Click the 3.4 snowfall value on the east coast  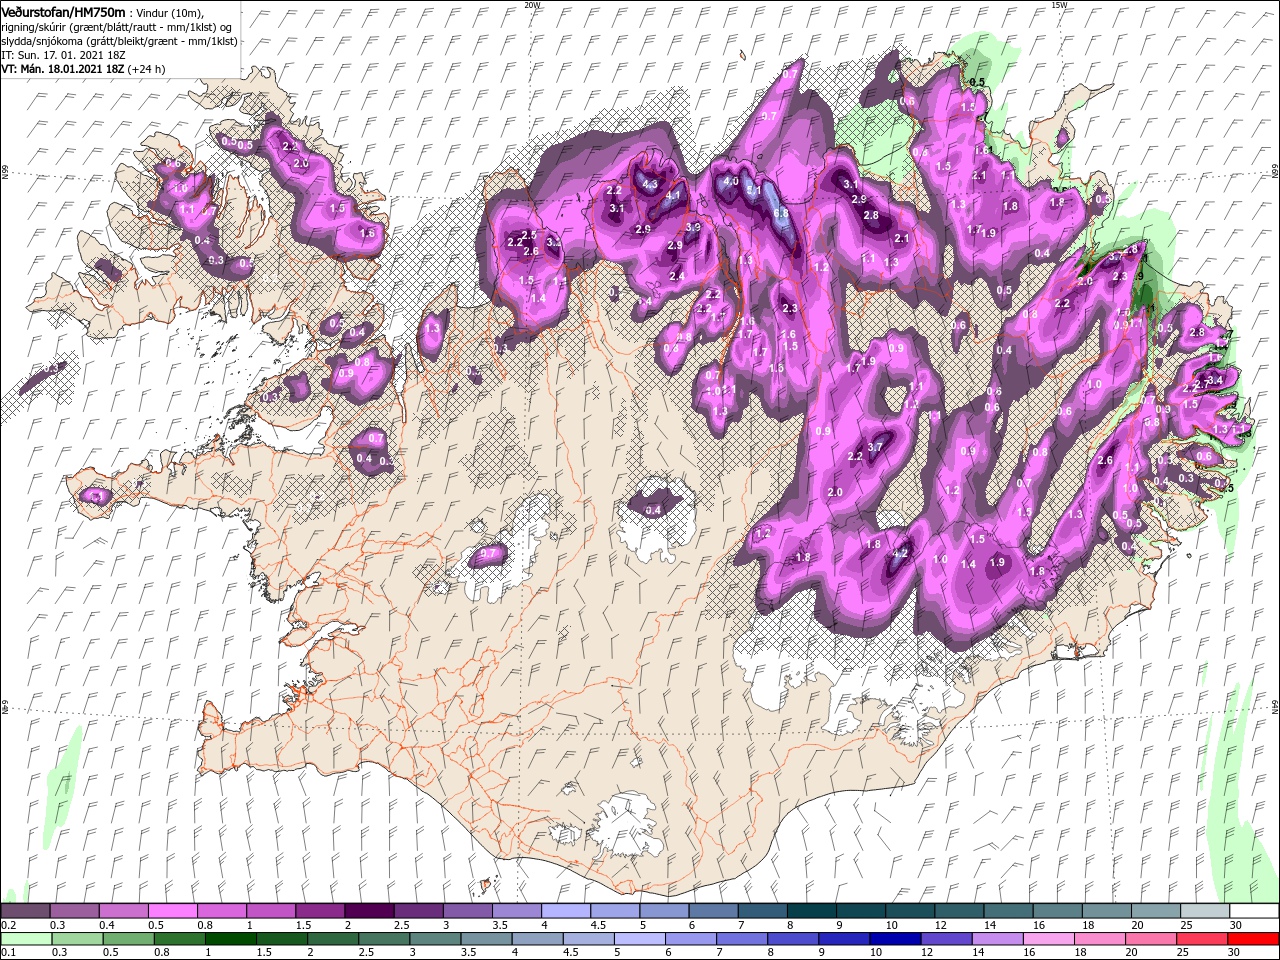(x=1215, y=381)
